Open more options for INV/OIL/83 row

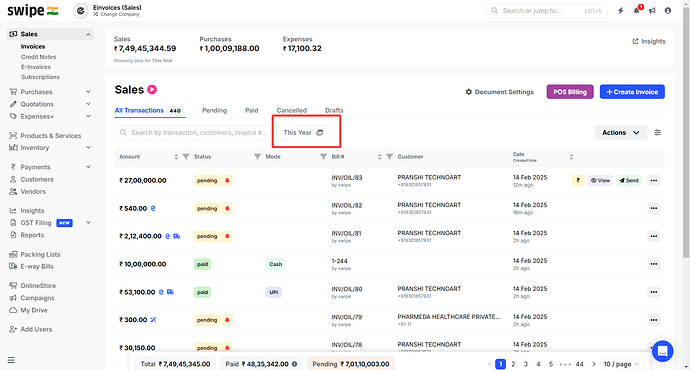(653, 180)
